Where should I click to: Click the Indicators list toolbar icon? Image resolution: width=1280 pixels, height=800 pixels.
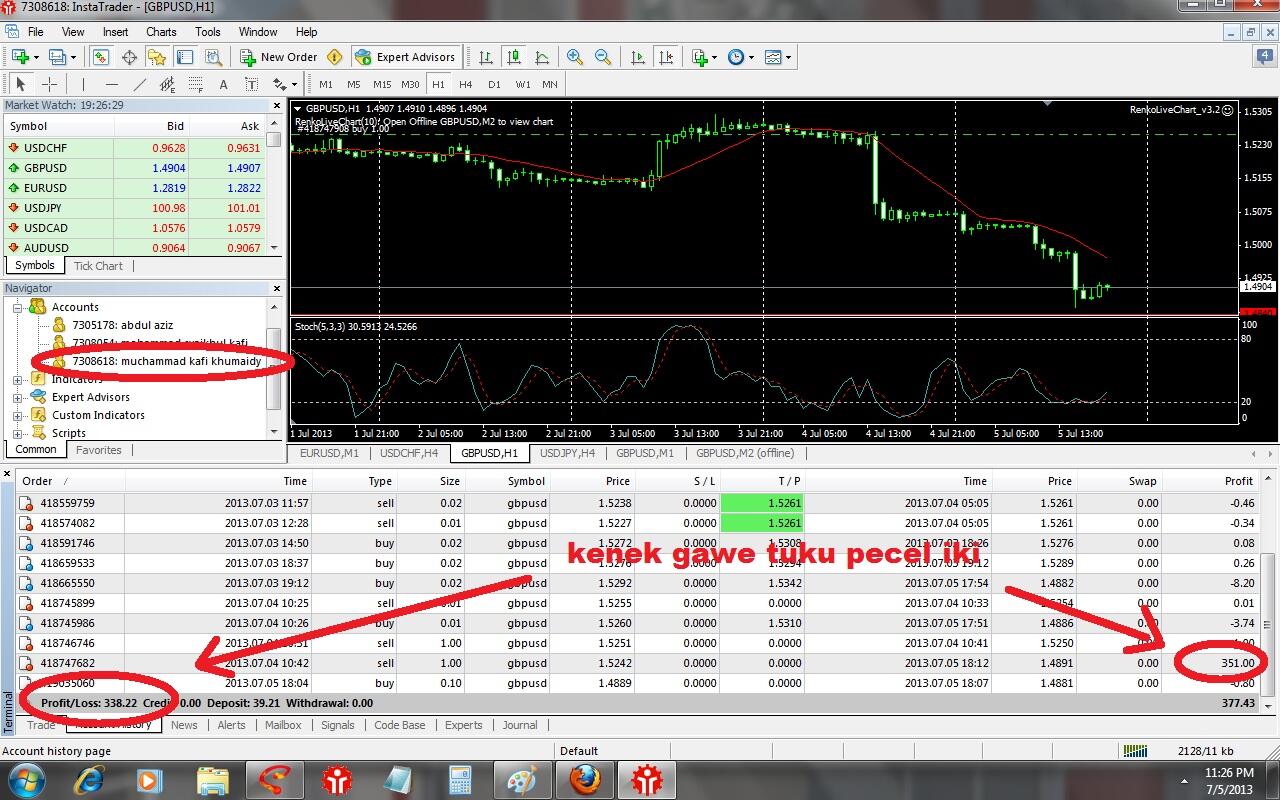click(x=699, y=57)
